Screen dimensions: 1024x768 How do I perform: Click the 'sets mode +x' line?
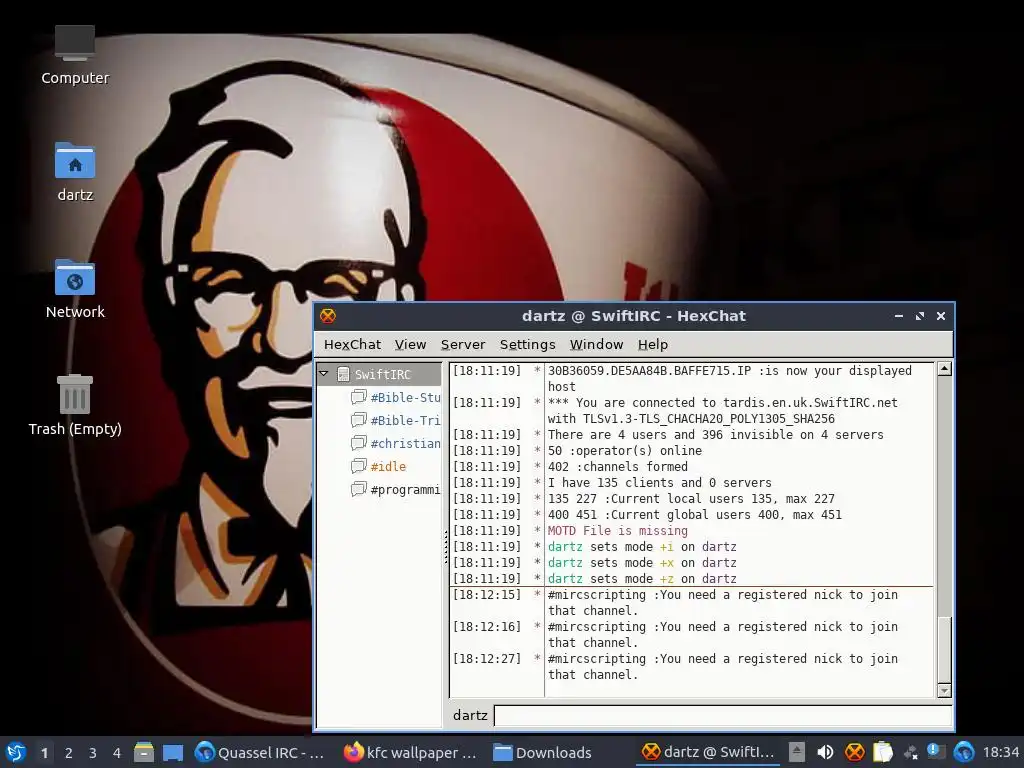pyautogui.click(x=642, y=563)
